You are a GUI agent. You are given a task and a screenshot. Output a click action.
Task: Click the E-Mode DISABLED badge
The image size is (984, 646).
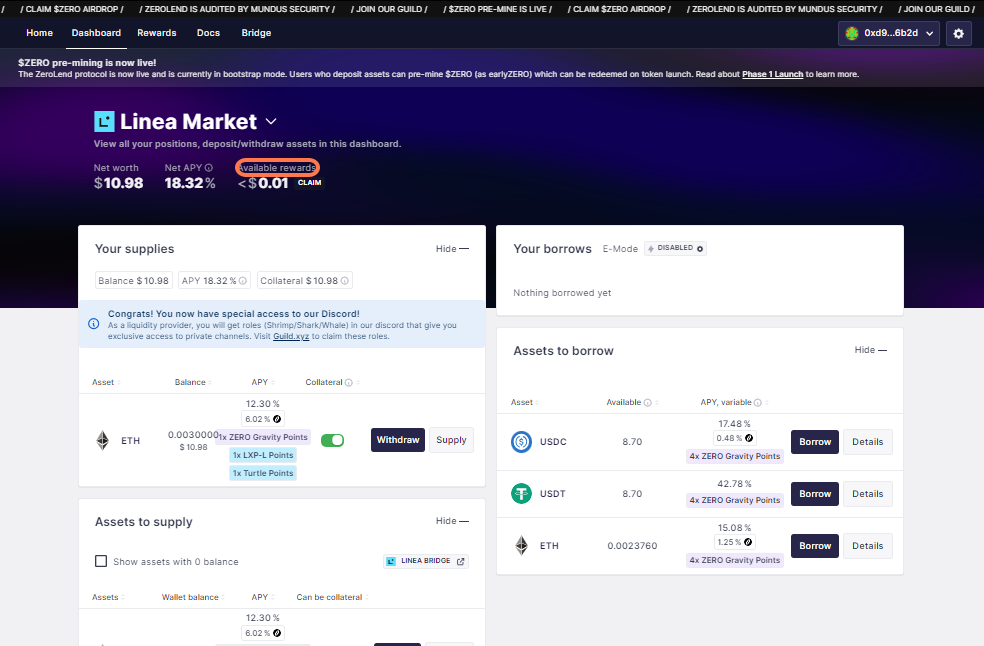(x=675, y=249)
